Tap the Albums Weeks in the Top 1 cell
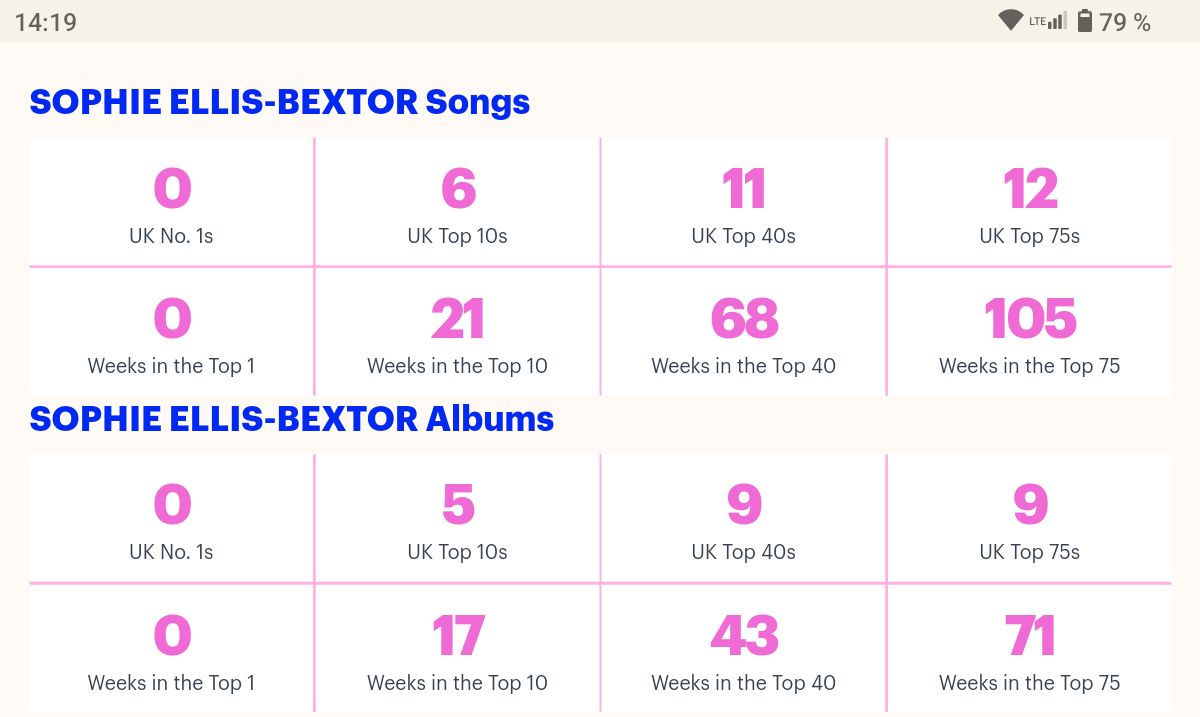 [x=171, y=648]
